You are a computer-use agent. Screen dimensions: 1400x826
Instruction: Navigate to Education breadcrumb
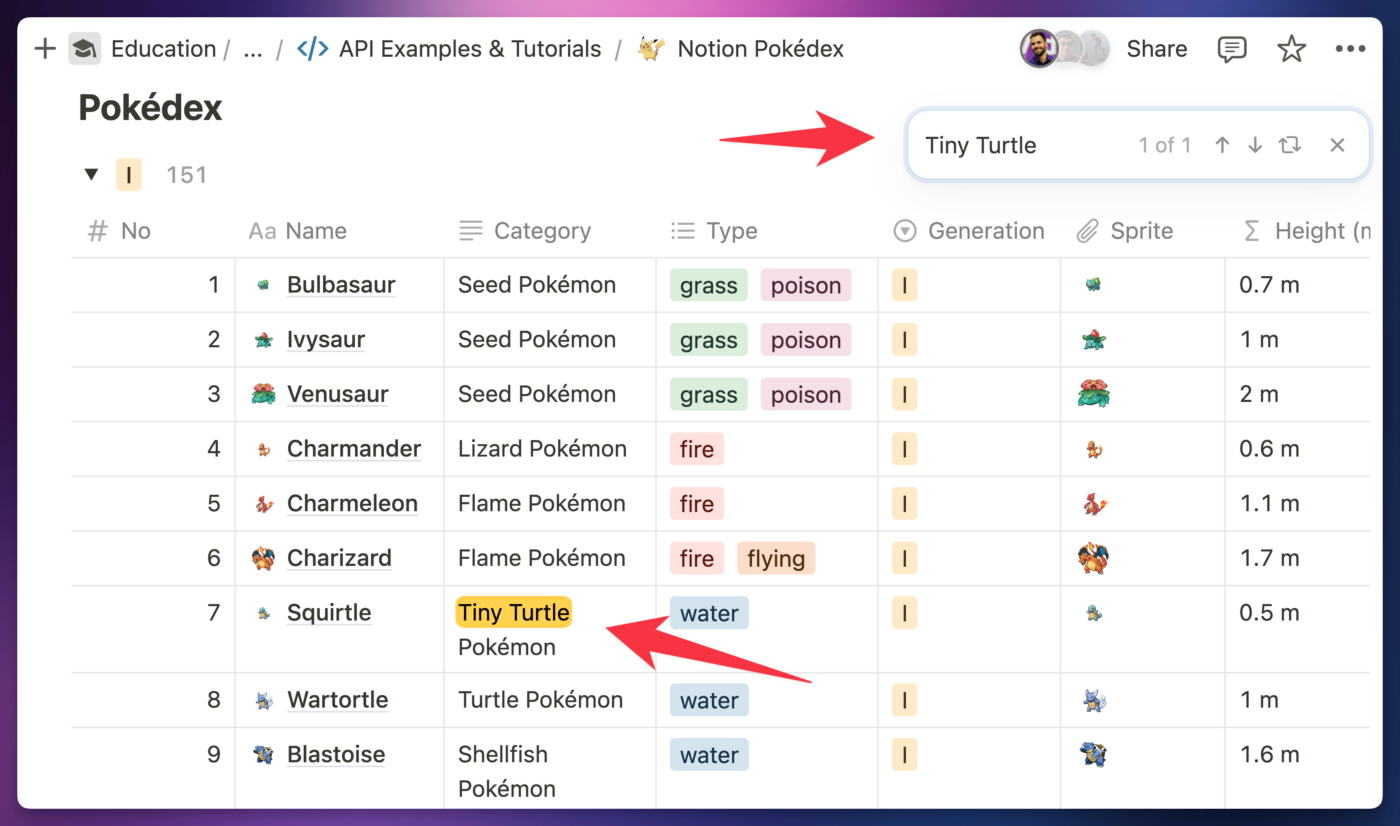163,49
